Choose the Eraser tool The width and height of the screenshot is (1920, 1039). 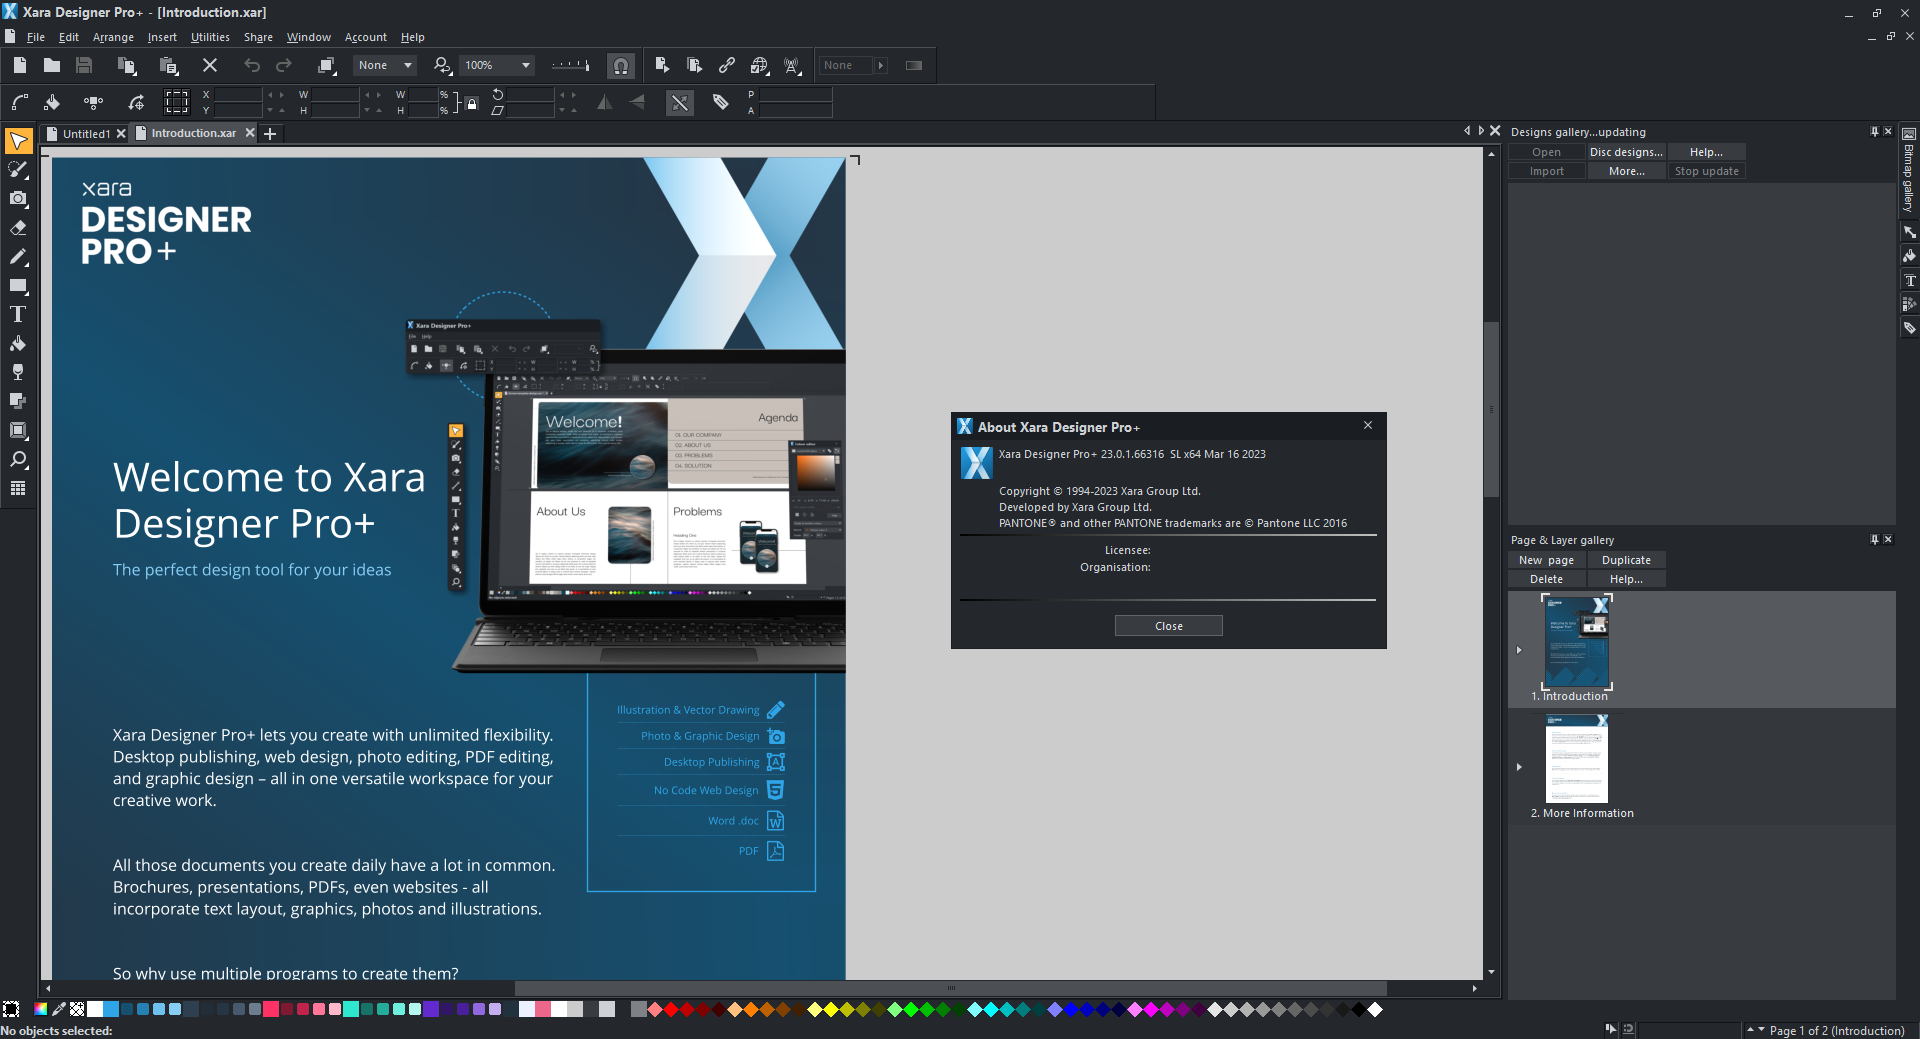coord(18,228)
